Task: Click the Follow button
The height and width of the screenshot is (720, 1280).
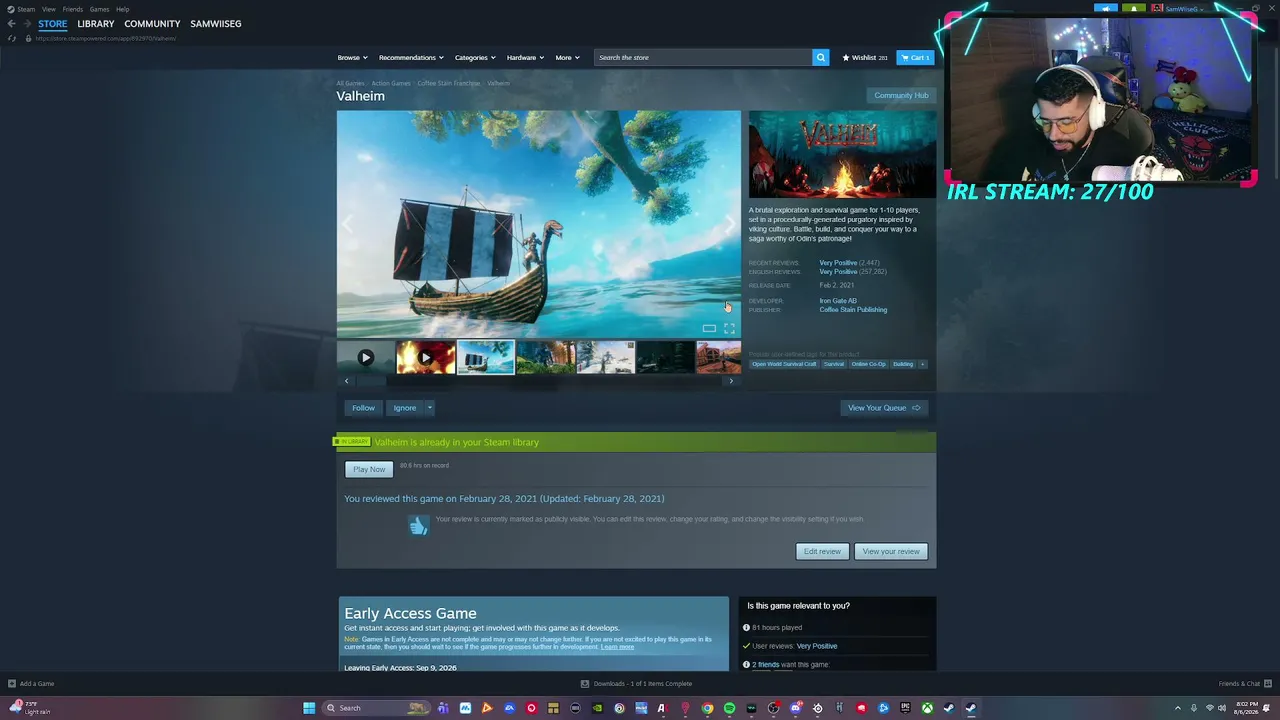Action: tap(363, 408)
